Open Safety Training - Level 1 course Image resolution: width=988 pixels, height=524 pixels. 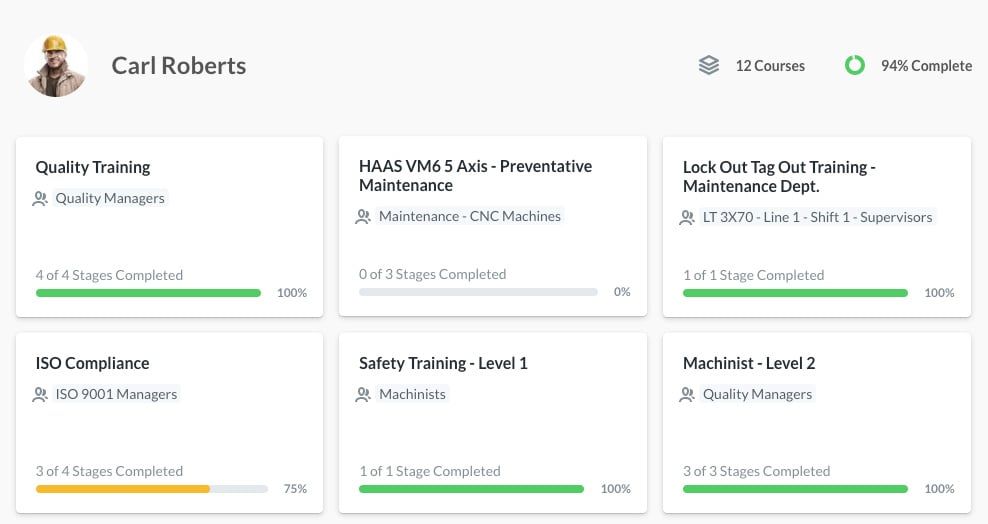[x=443, y=363]
